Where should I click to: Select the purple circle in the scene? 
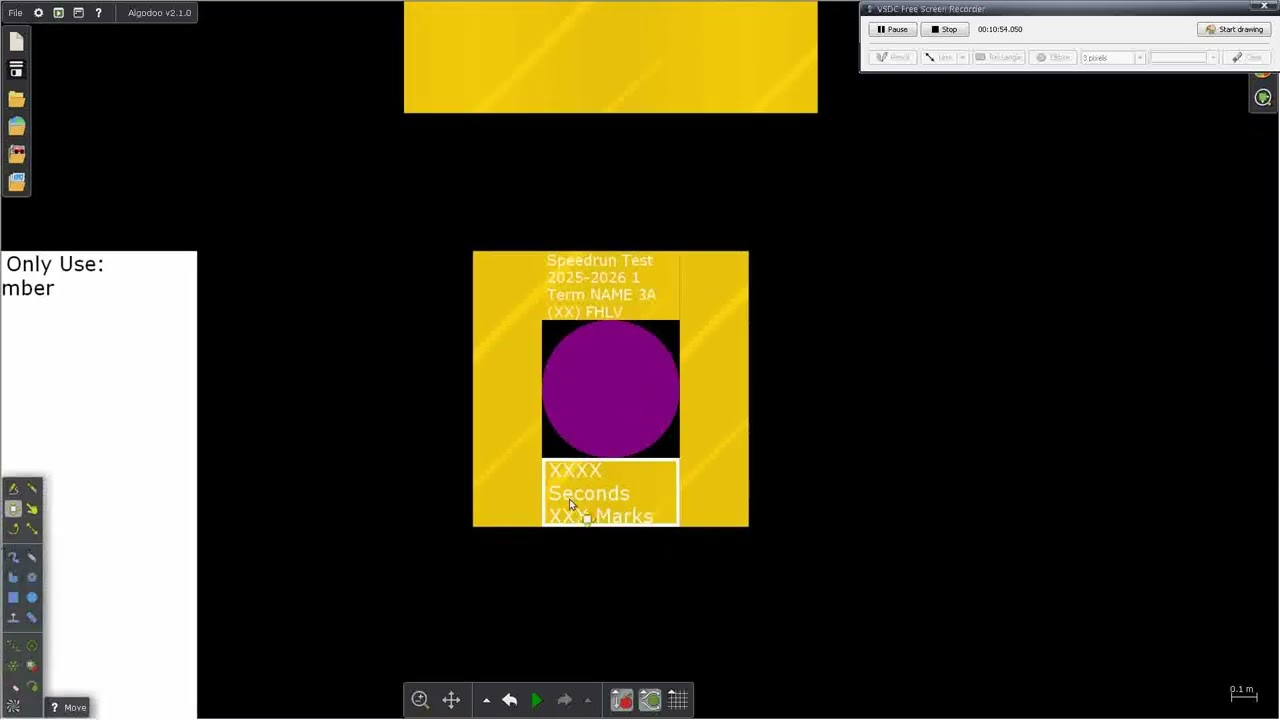point(610,389)
